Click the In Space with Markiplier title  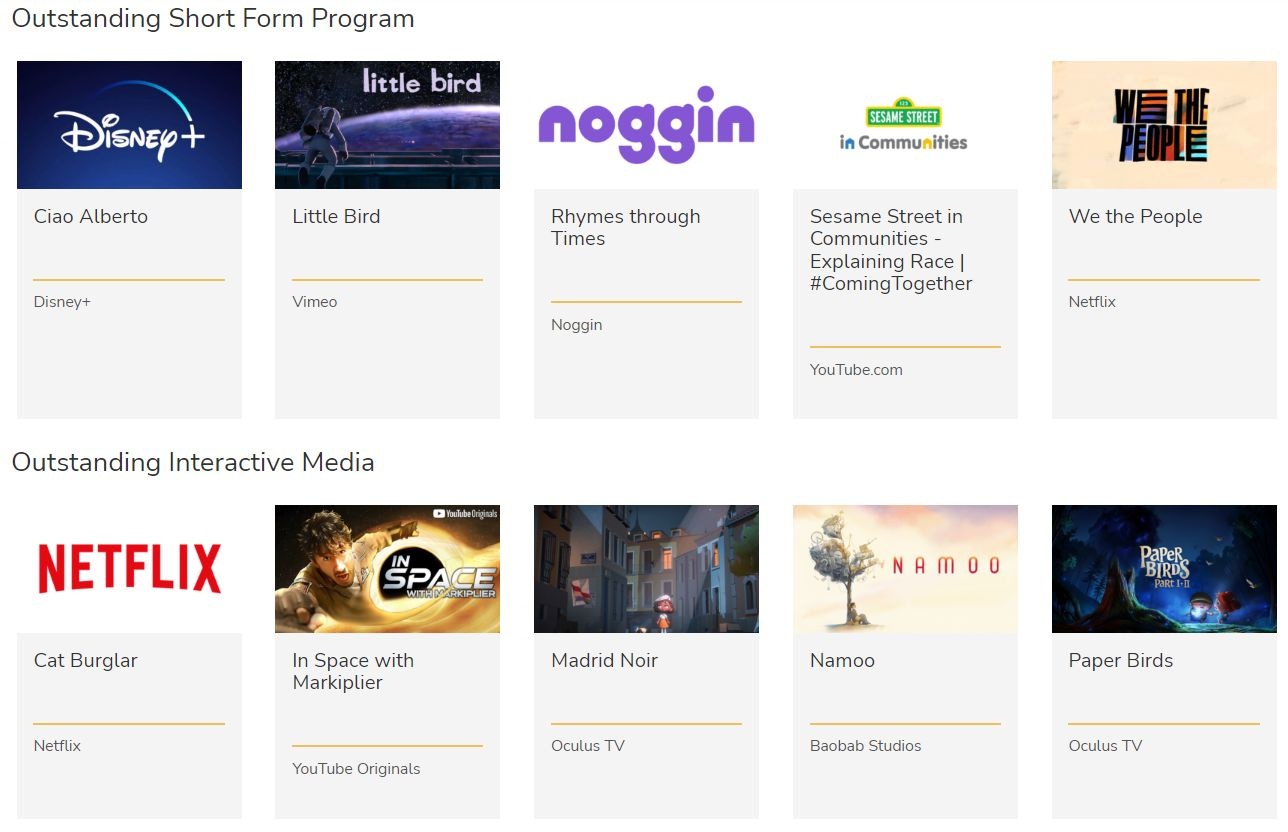click(x=352, y=672)
